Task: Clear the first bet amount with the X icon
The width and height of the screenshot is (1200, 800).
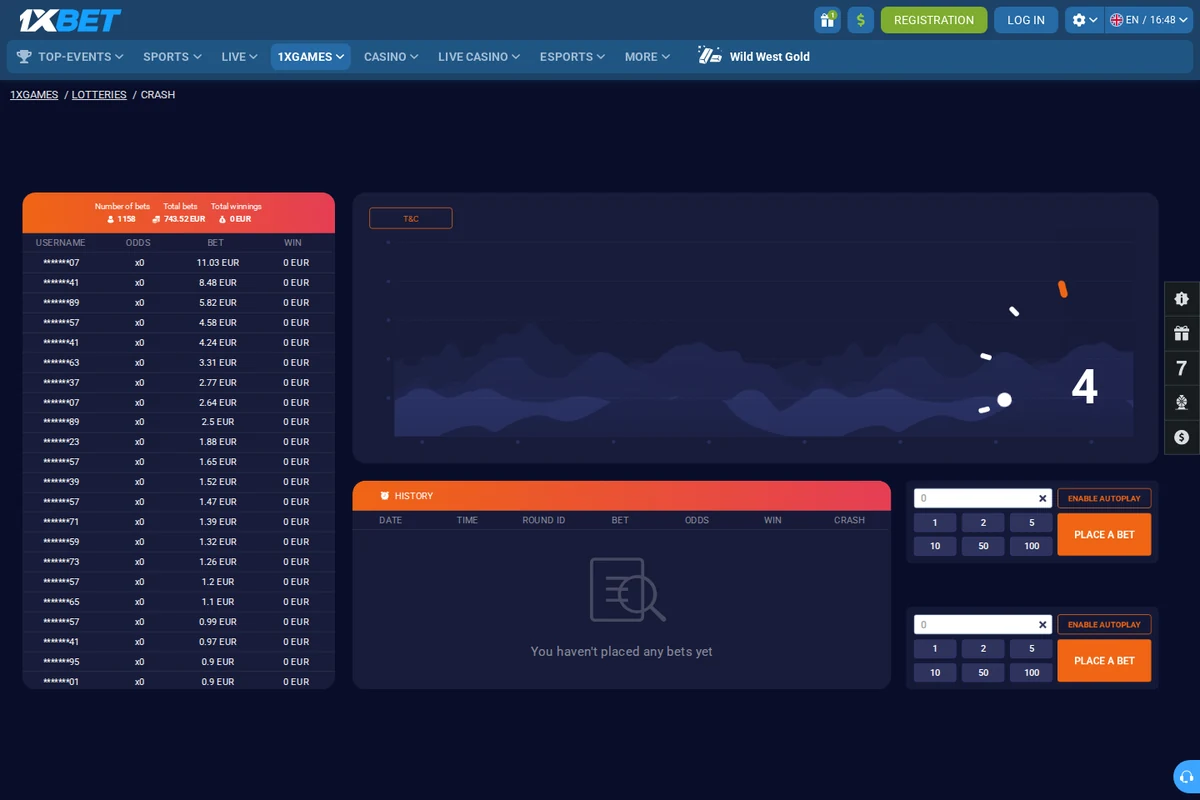Action: (x=1042, y=498)
